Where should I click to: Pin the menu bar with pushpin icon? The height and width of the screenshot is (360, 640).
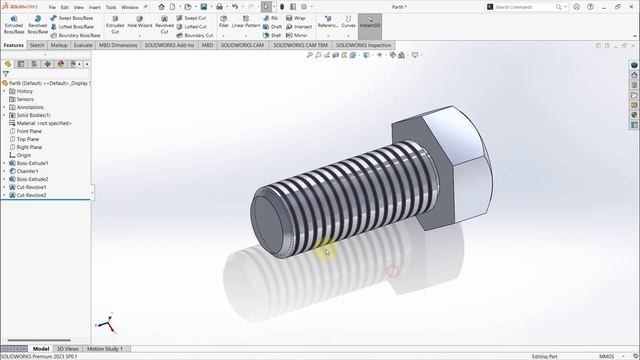pos(145,7)
